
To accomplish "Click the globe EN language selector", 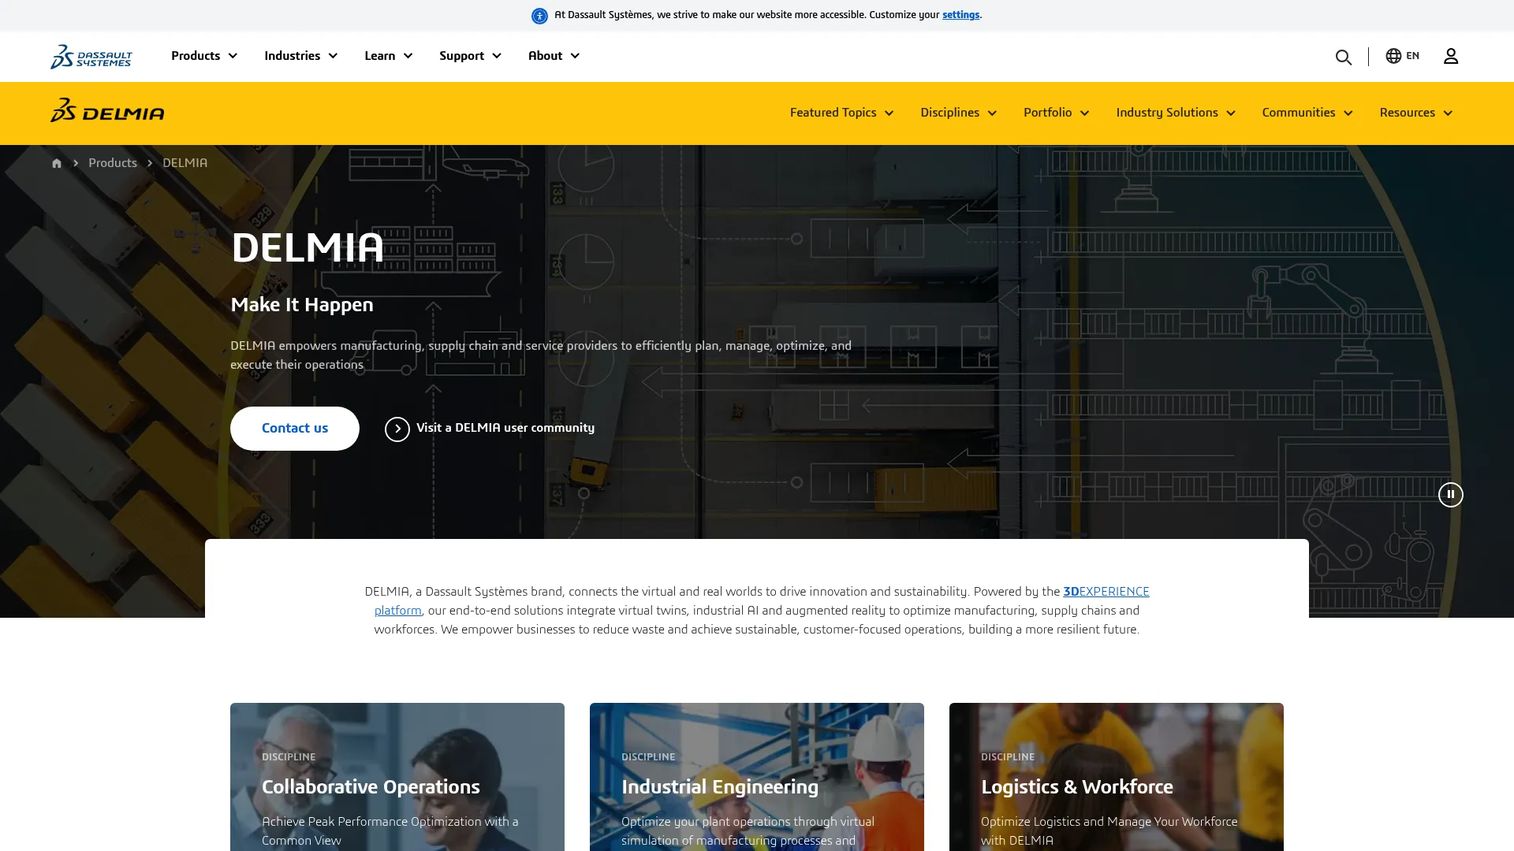I will click(x=1402, y=56).
